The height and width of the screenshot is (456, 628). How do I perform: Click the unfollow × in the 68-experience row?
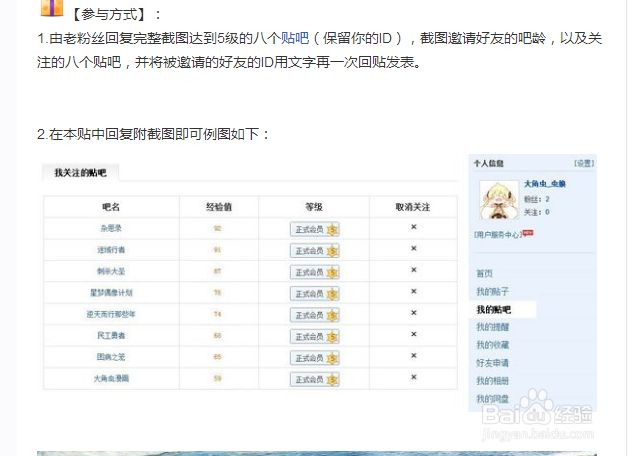coord(414,334)
